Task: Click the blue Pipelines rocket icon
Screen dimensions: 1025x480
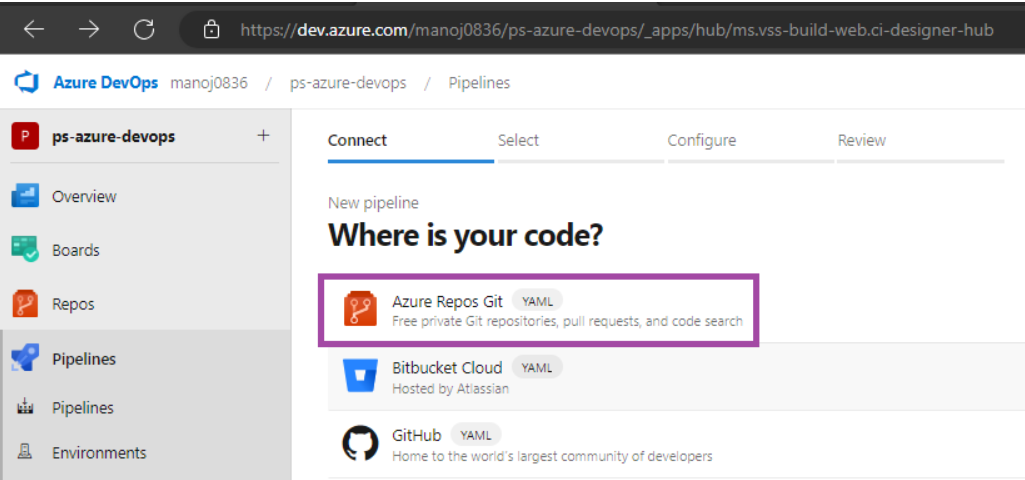Action: (x=25, y=358)
